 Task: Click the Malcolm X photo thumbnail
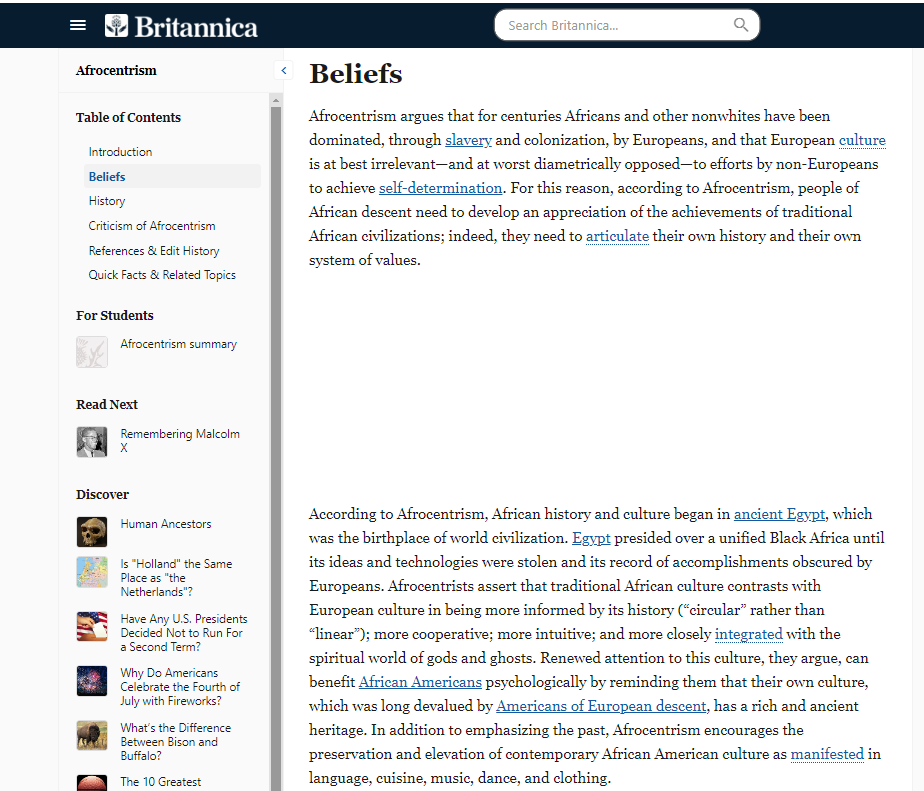tap(92, 441)
